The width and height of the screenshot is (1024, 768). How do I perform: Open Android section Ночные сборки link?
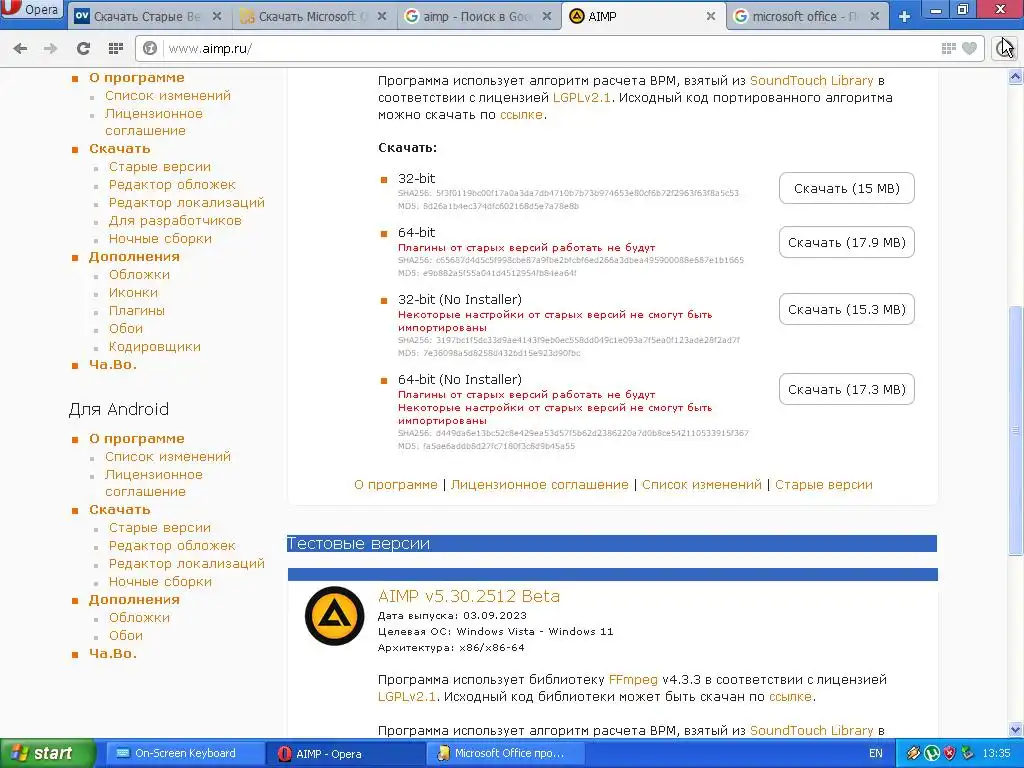(x=160, y=582)
